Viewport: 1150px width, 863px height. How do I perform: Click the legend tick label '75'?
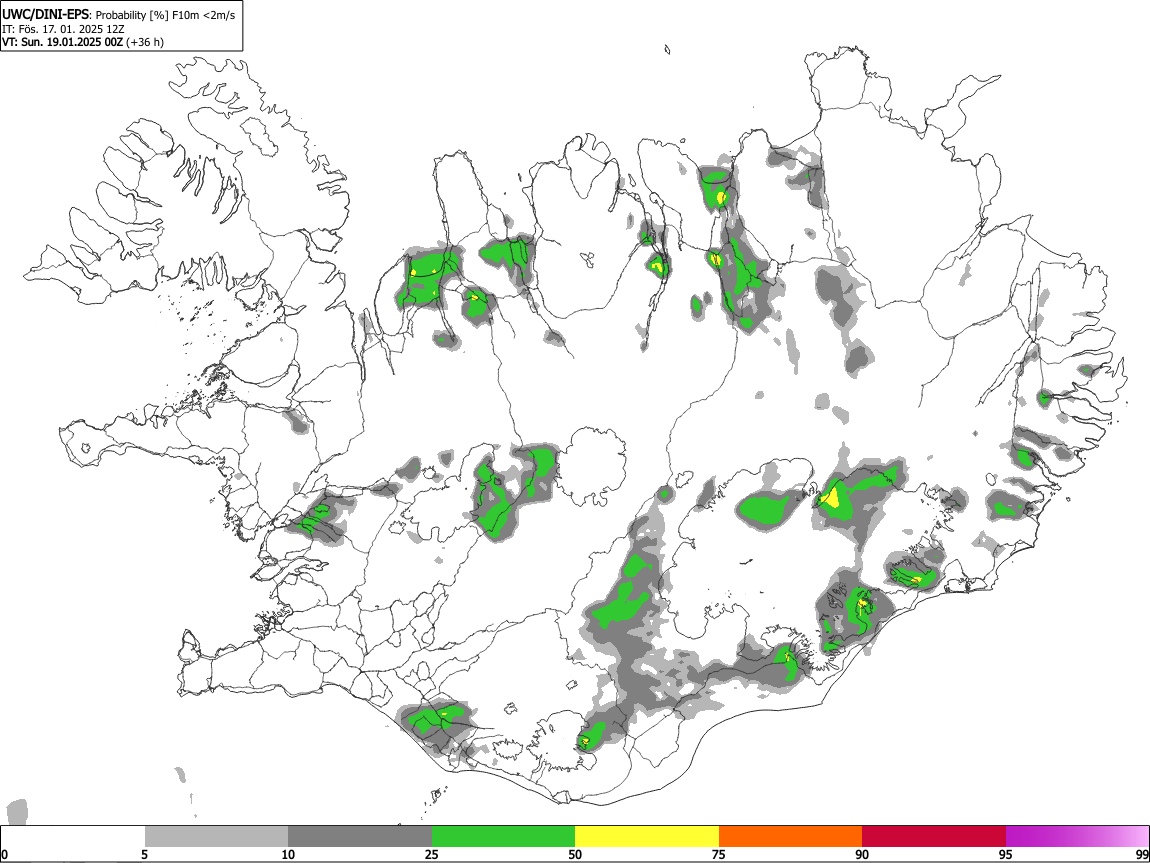(719, 855)
